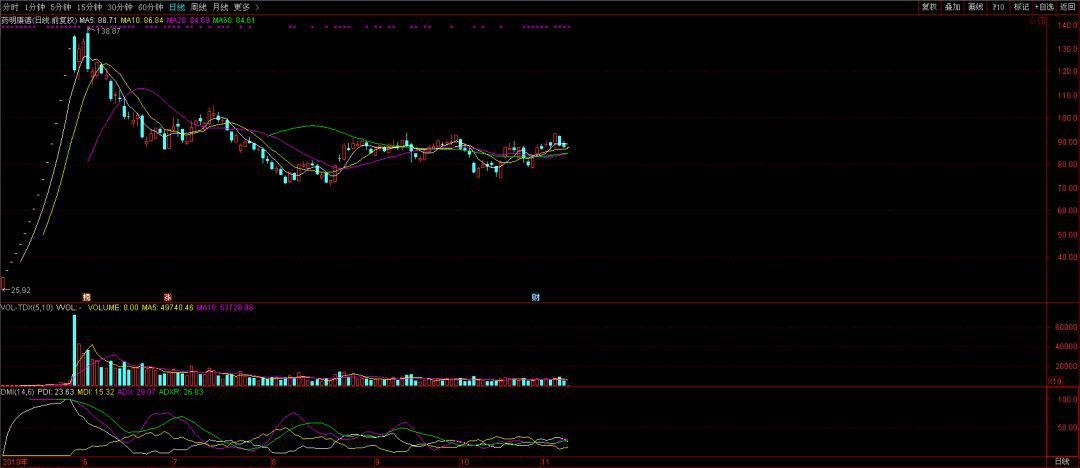
Task: Click the 返回 back button
Action: (1068, 7)
